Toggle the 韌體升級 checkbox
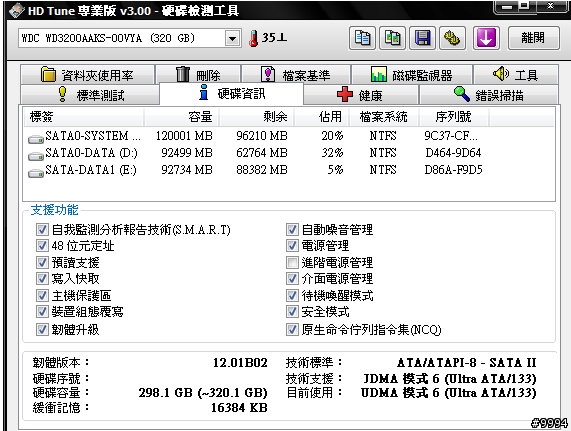 (x=42, y=330)
